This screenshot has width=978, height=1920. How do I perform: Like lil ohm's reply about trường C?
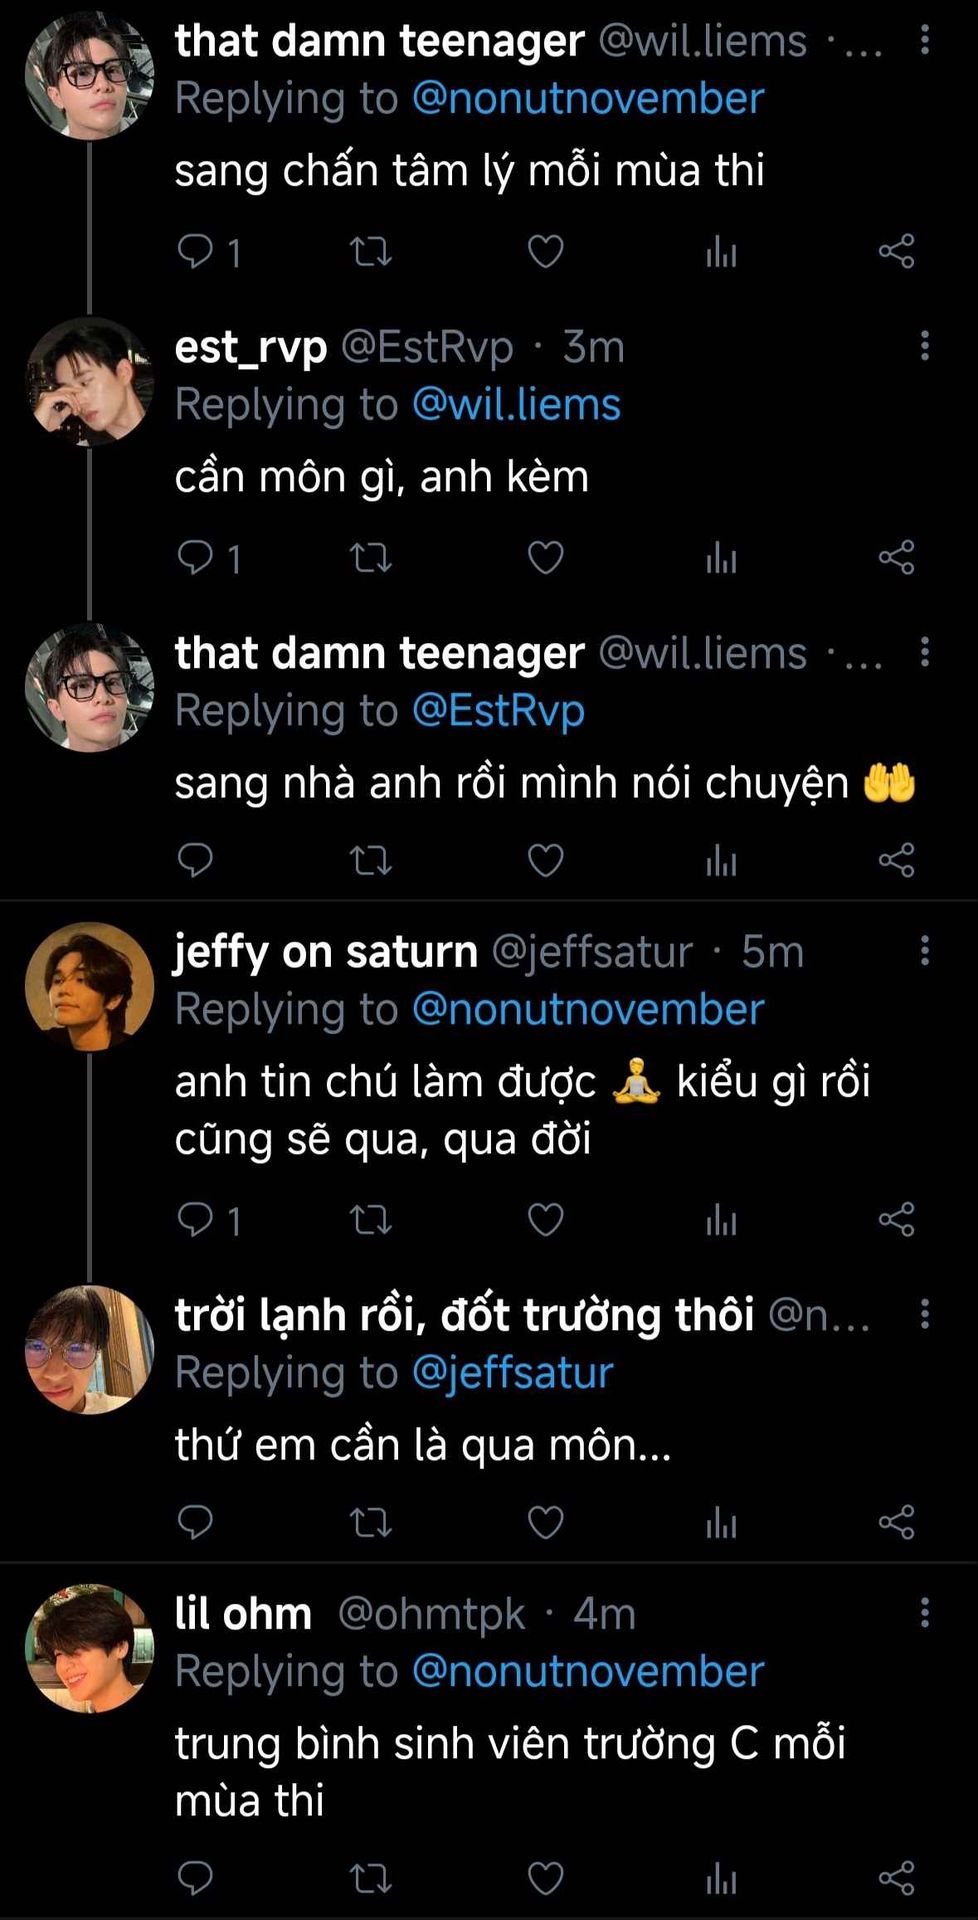click(545, 1878)
